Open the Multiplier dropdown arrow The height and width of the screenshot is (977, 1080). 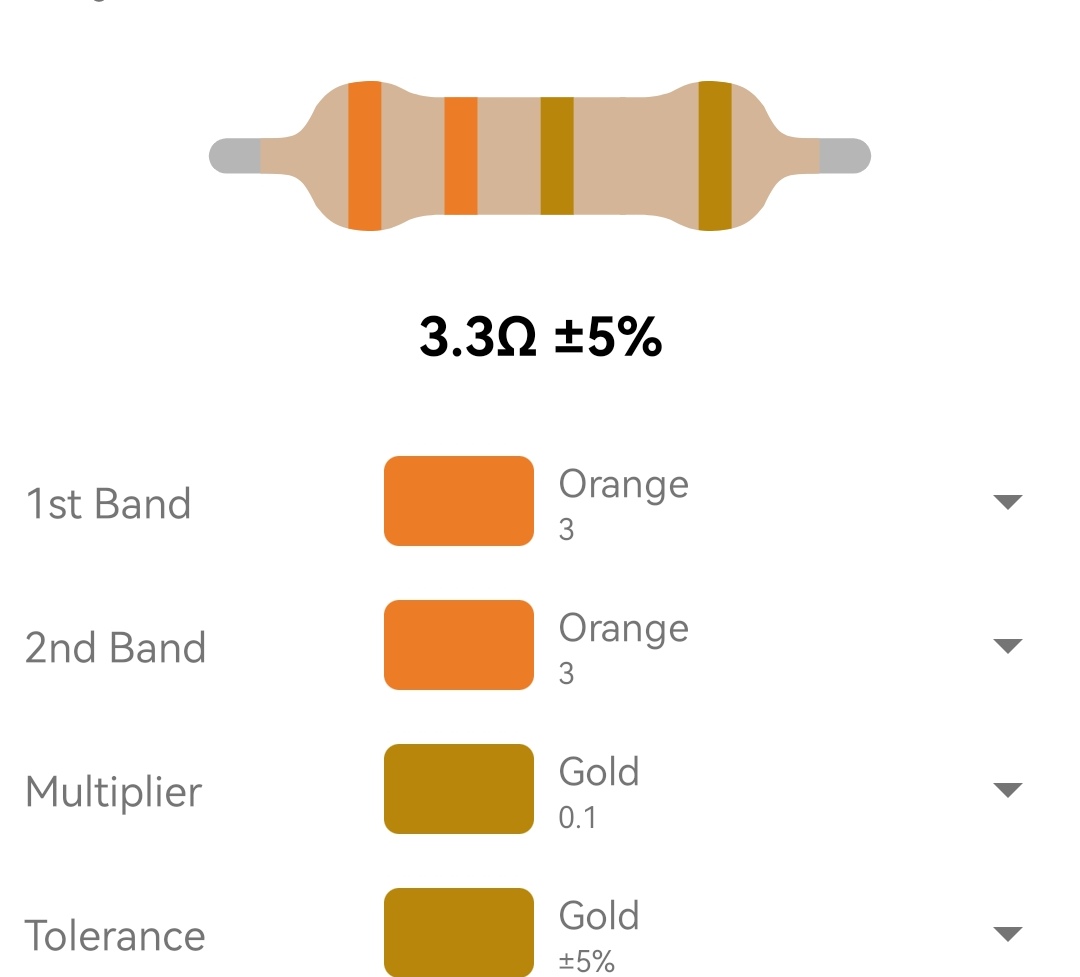pyautogui.click(x=1008, y=790)
